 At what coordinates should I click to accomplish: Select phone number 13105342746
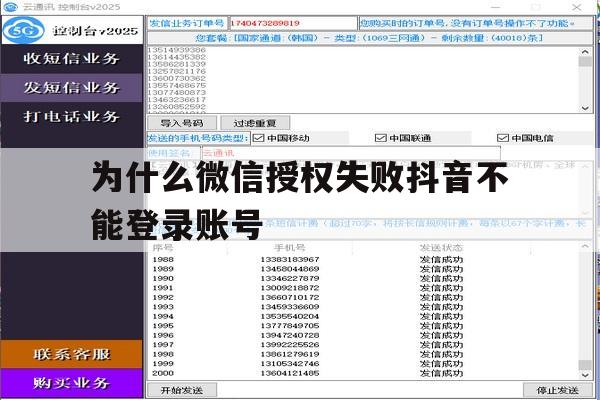[x=290, y=364]
